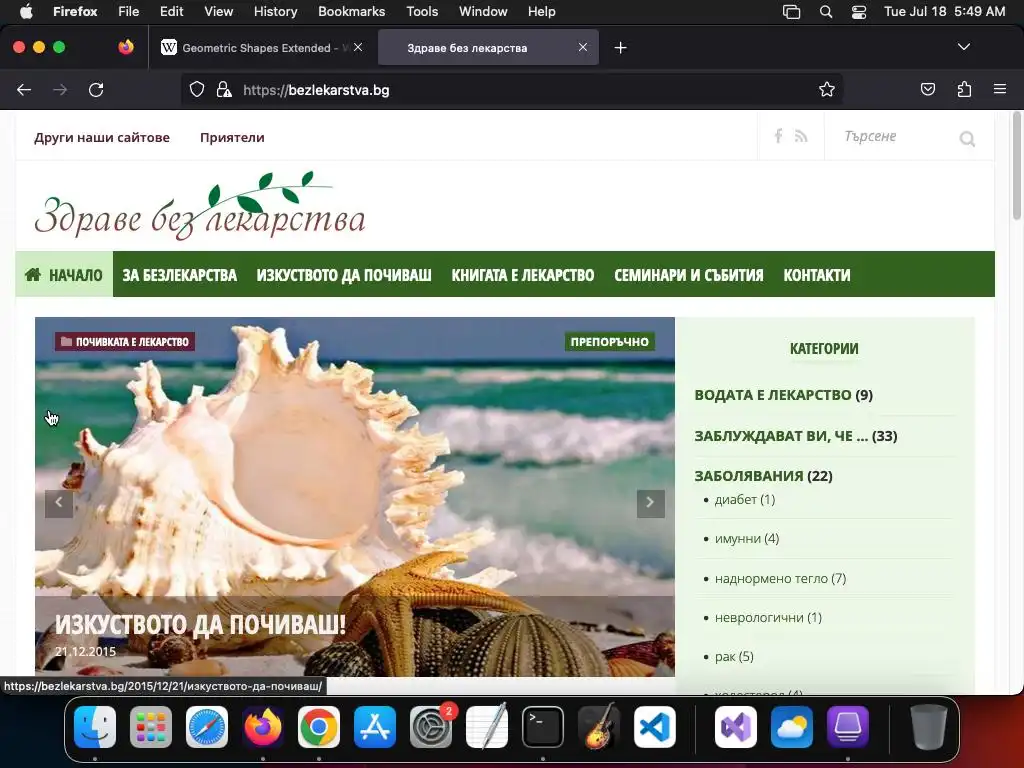Open the Bookmarks menu
Viewport: 1024px width, 768px height.
351,12
